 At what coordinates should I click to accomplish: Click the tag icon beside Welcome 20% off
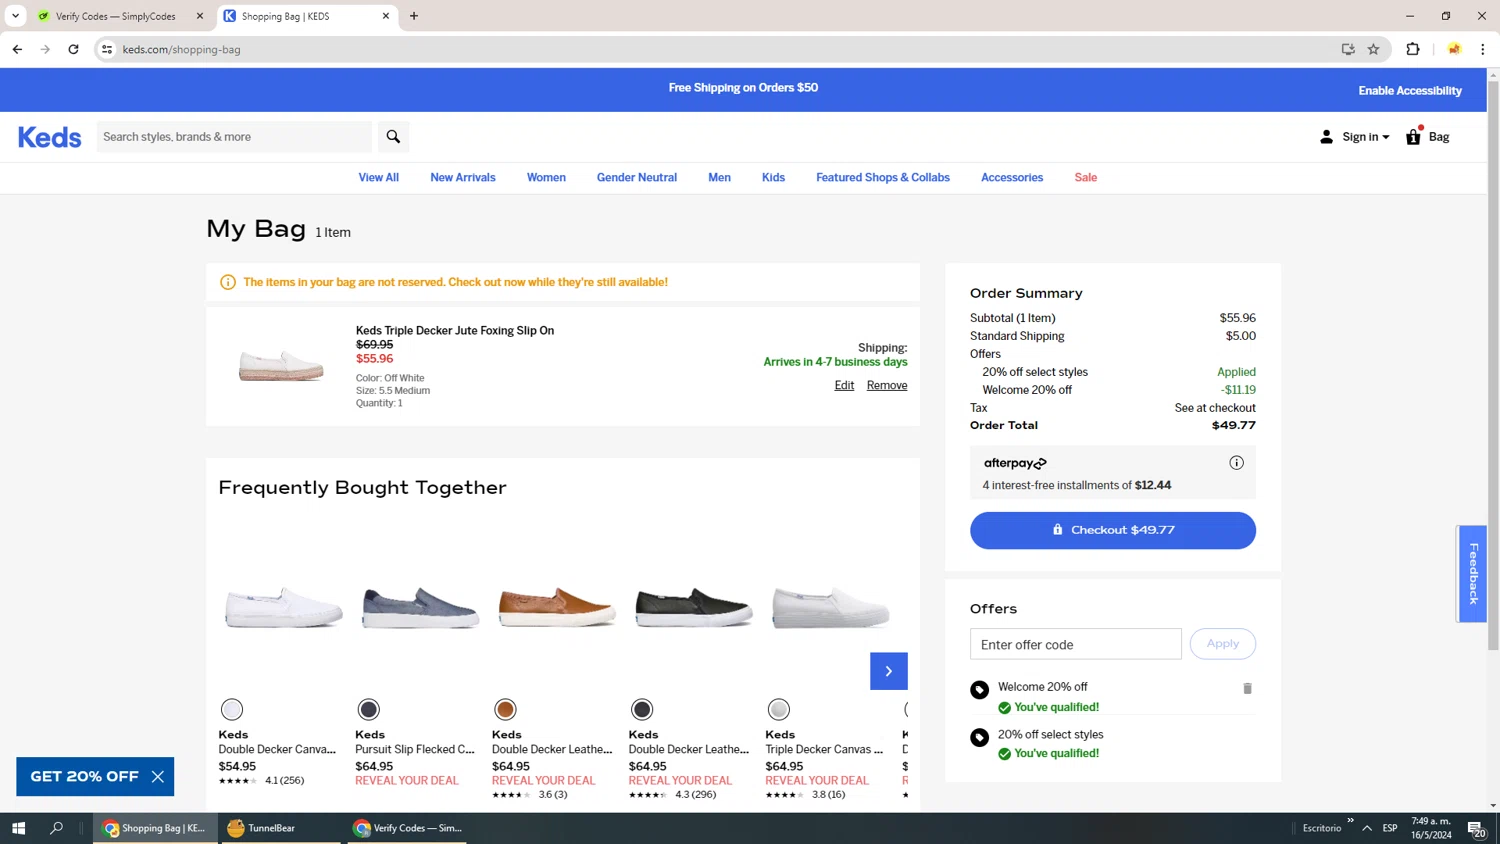tap(979, 689)
